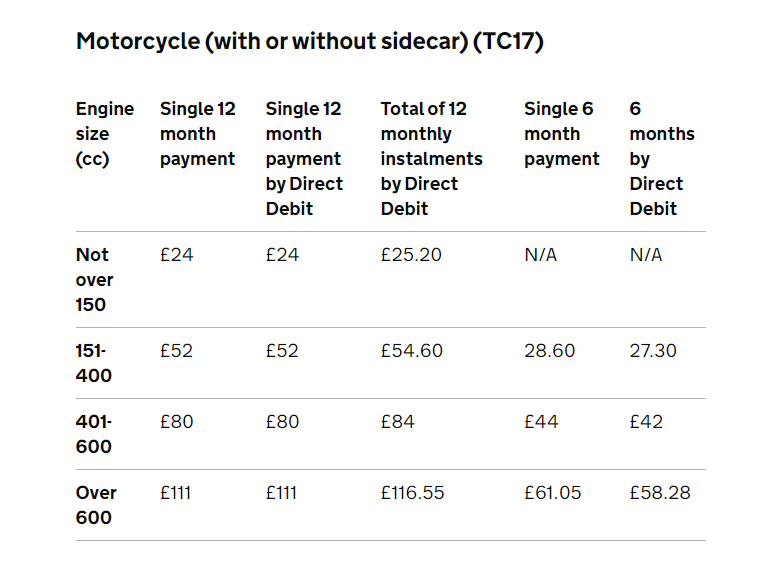Select the £58.28 Direct Debit cell
The height and width of the screenshot is (567, 779).
[x=660, y=493]
